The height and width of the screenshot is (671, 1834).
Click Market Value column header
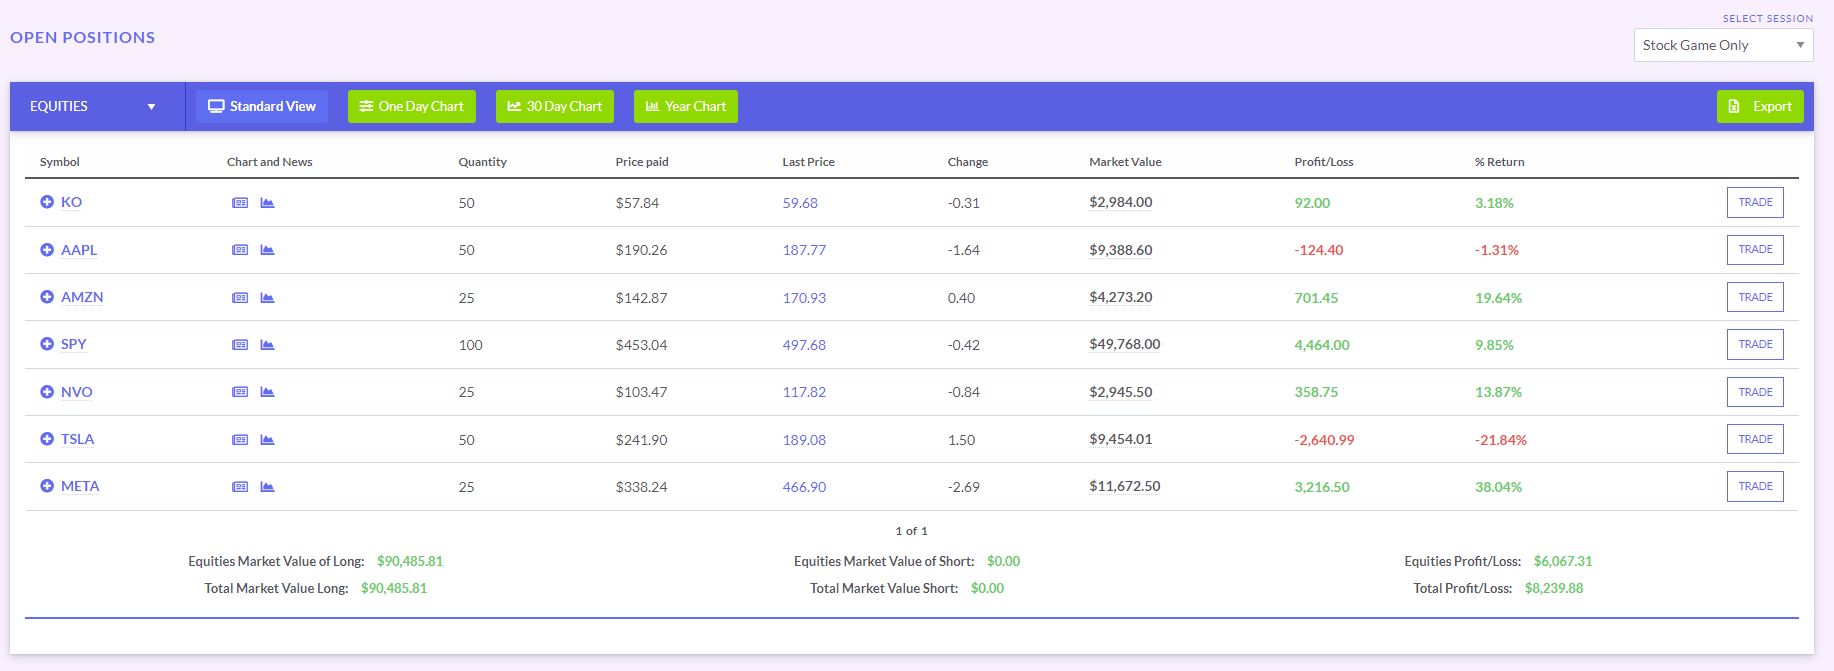click(1125, 162)
